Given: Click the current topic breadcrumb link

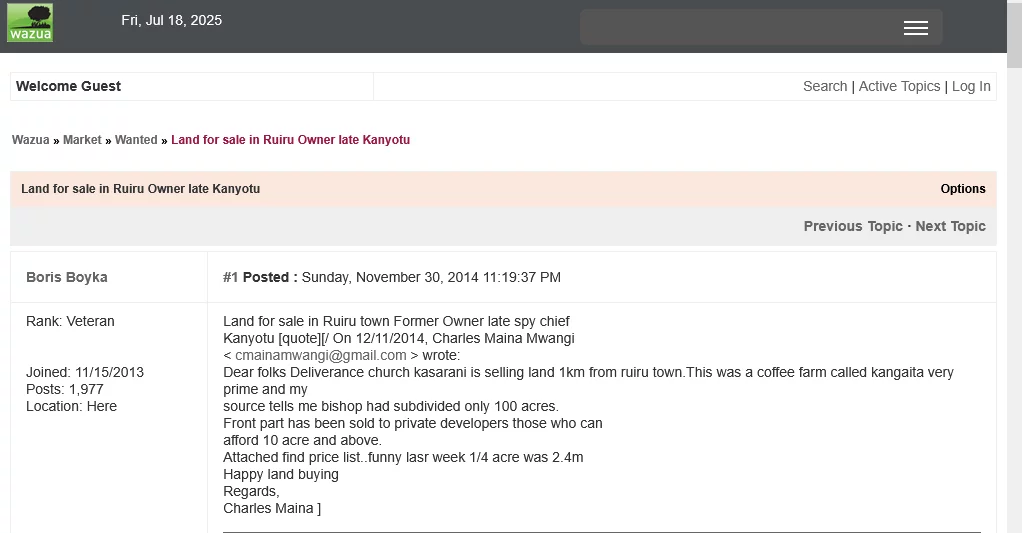Looking at the screenshot, I should point(290,140).
